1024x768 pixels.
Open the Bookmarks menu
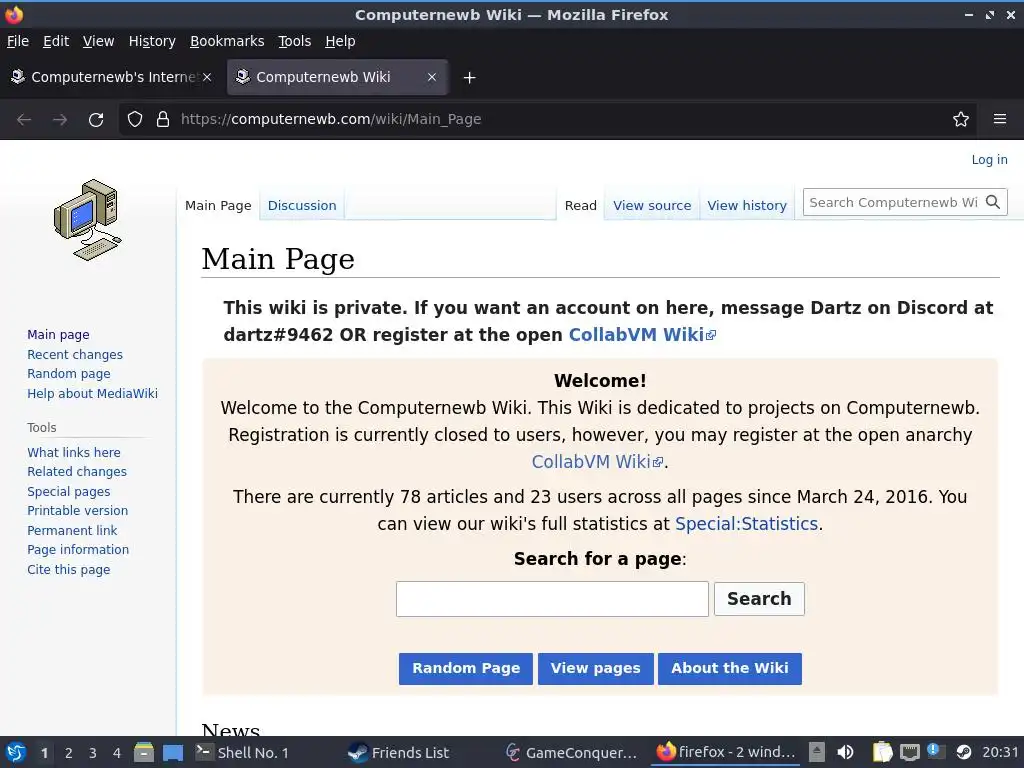pos(227,41)
